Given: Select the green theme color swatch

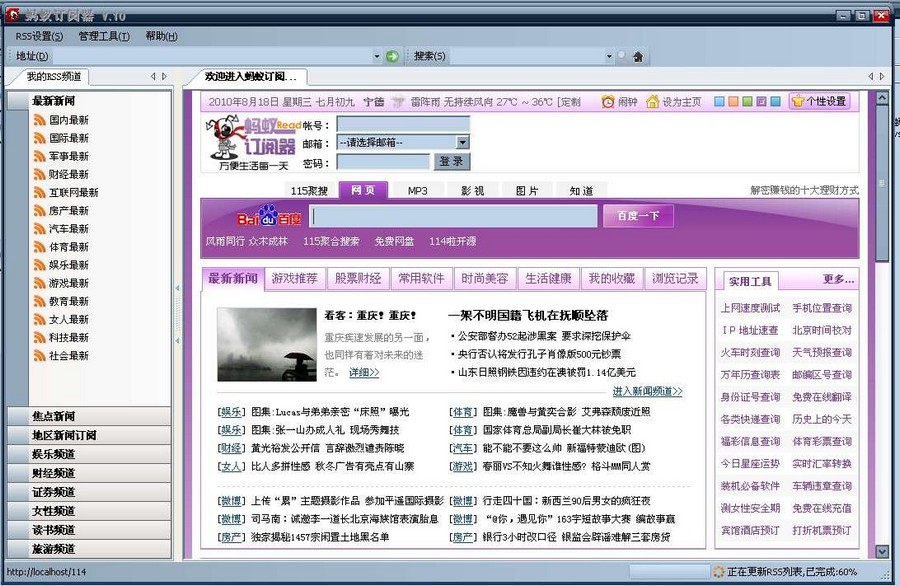Looking at the screenshot, I should click(x=747, y=102).
